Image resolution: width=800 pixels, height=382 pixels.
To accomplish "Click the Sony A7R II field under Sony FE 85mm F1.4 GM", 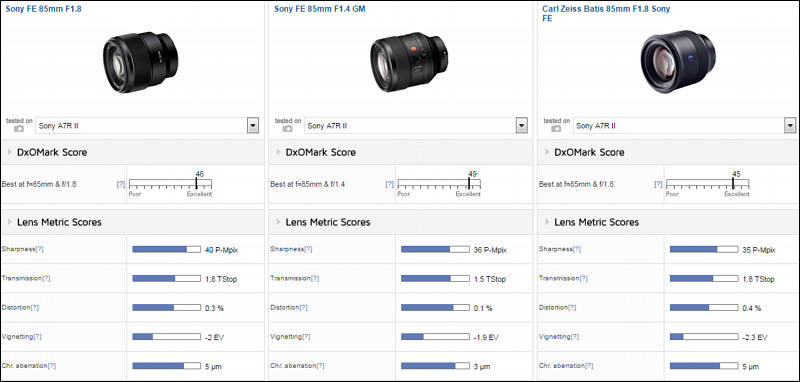I will point(410,125).
